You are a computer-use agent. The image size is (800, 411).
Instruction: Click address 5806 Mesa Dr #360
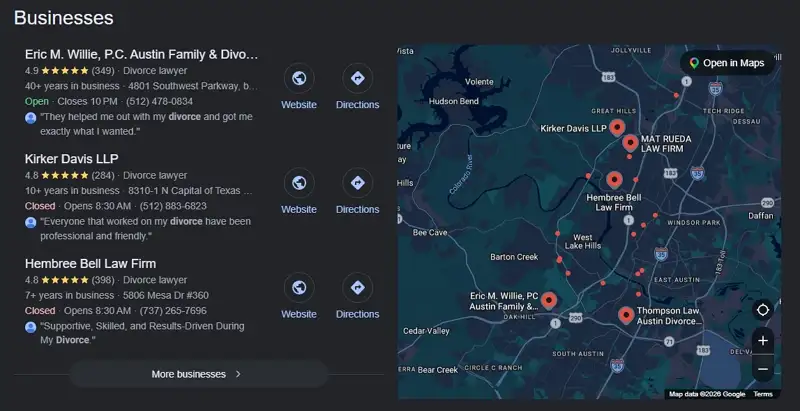coord(168,295)
